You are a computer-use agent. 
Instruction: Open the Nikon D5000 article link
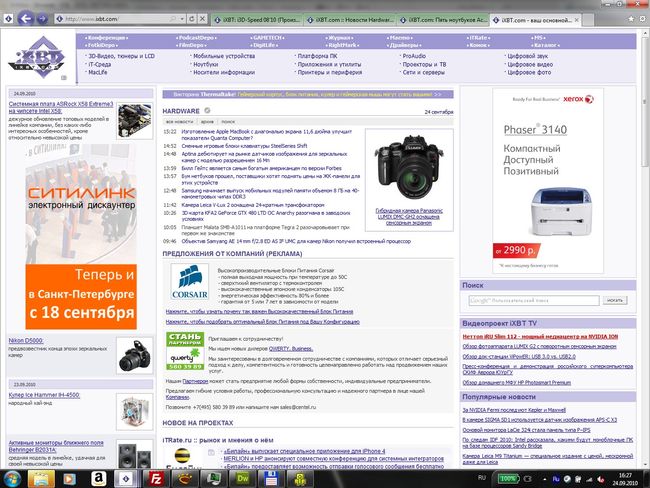pos(26,341)
